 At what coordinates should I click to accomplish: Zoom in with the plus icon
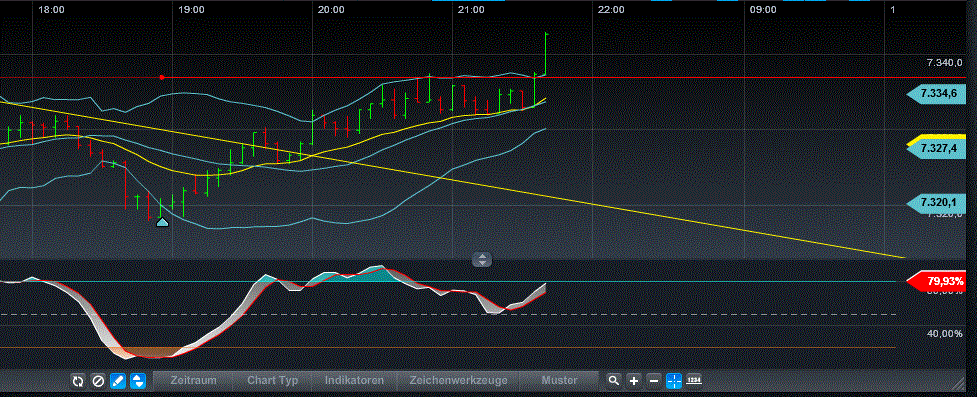[634, 380]
